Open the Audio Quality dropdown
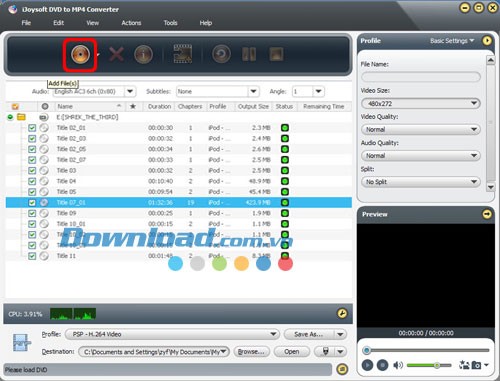Screen dimensions: 500x381 [421, 156]
